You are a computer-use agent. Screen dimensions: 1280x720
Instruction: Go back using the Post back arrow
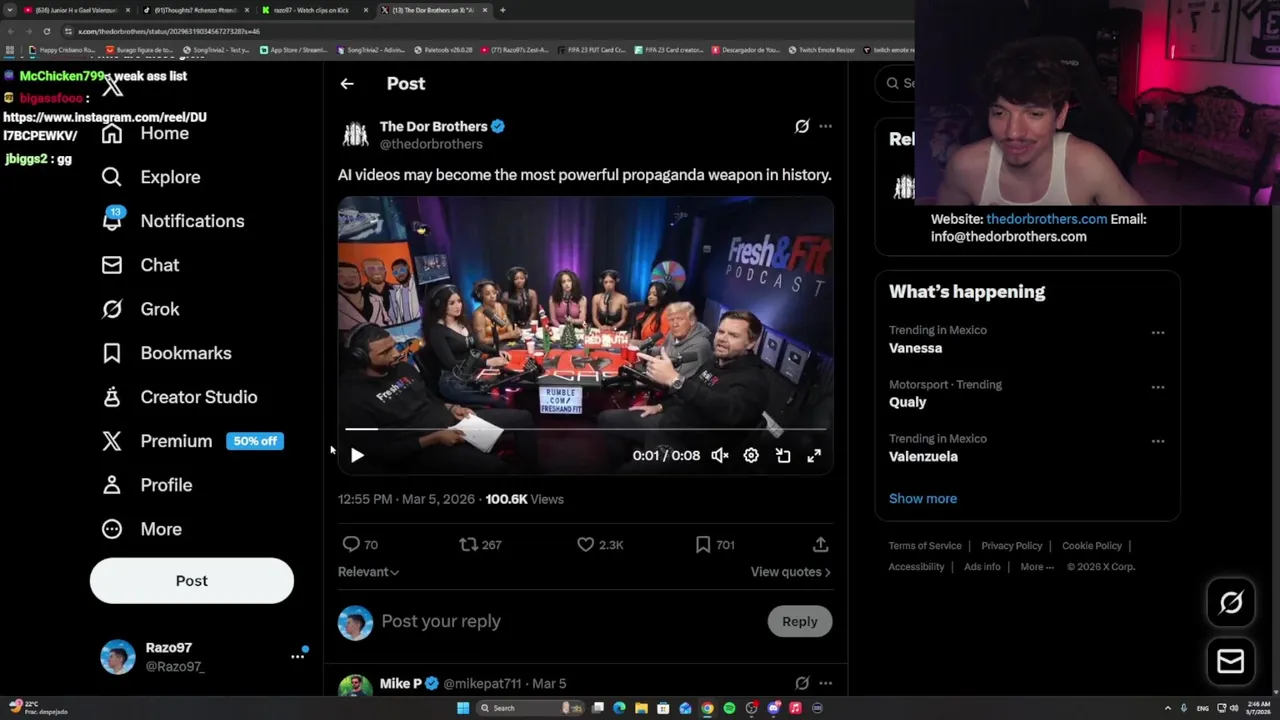click(x=347, y=84)
